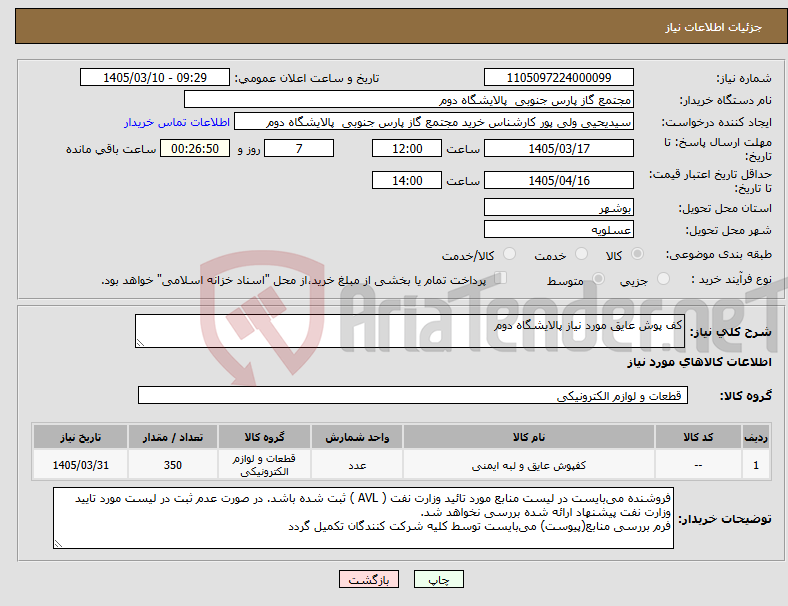Click the quantity cell 350
788x606 pixels.
coord(172,465)
